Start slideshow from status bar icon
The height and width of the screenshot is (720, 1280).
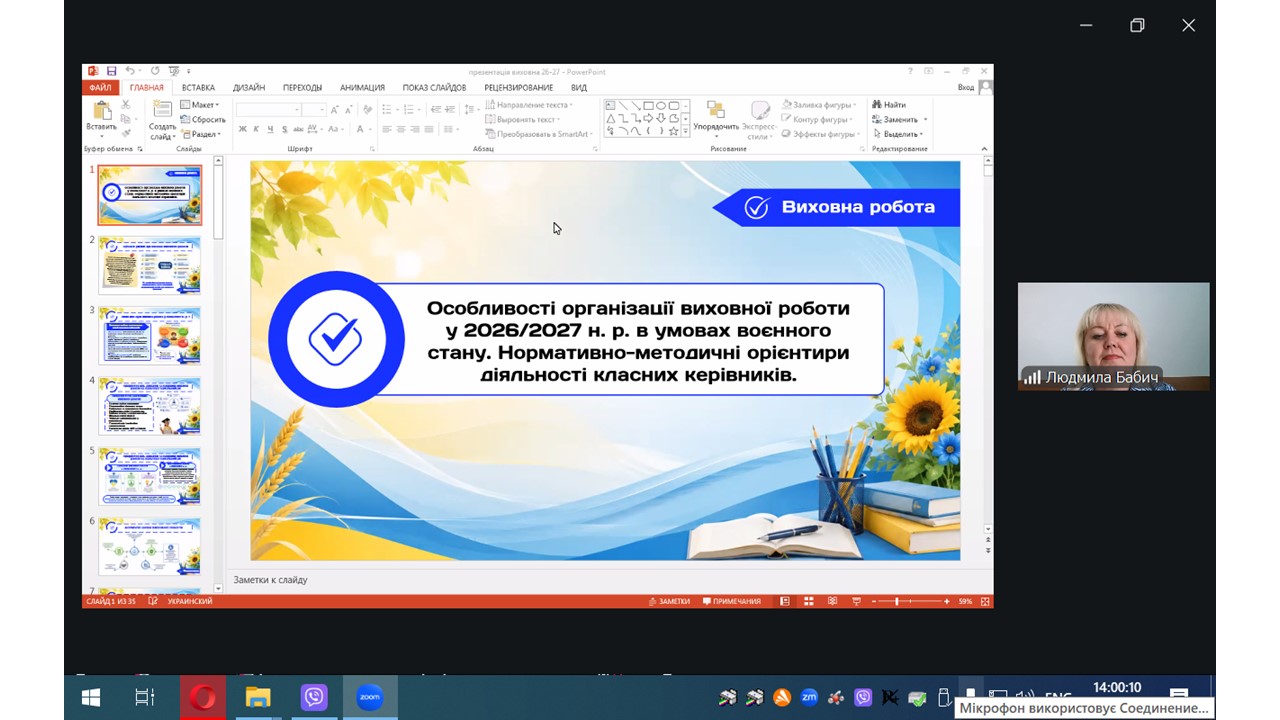[856, 601]
